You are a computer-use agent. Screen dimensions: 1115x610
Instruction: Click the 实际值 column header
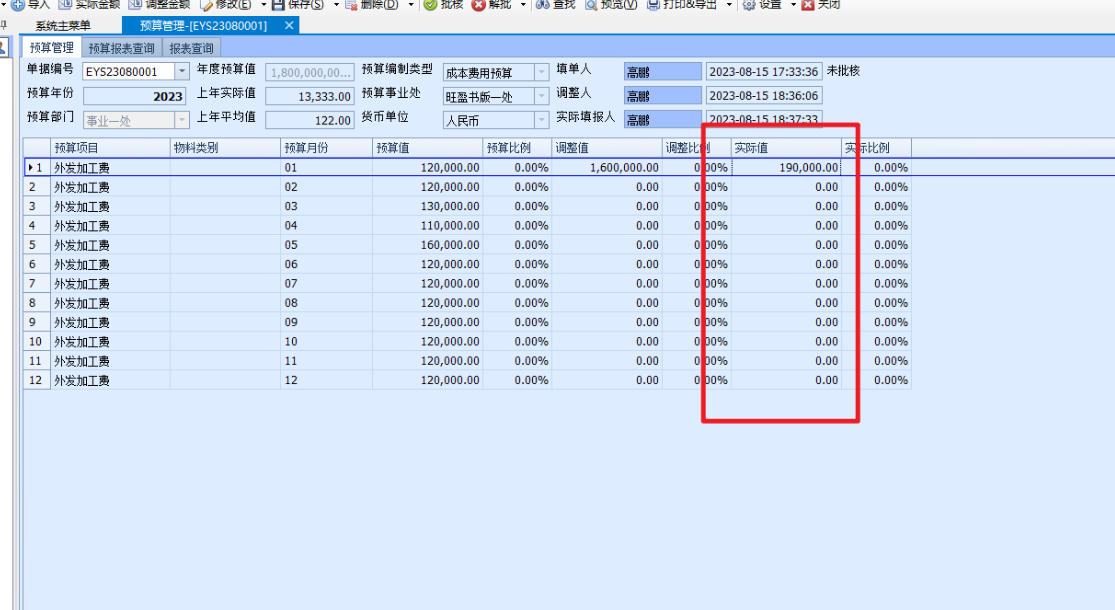coord(786,148)
